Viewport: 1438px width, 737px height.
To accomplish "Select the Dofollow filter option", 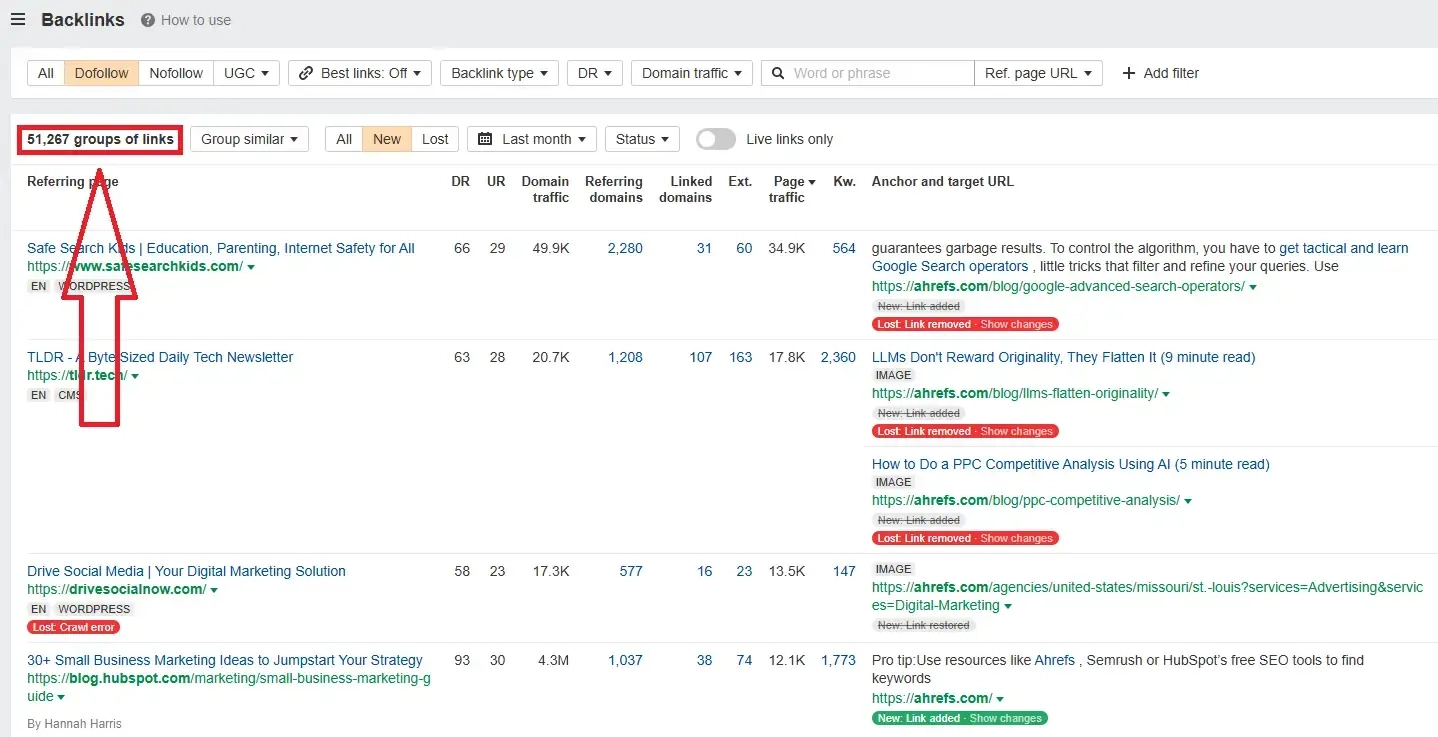I will click(x=101, y=73).
